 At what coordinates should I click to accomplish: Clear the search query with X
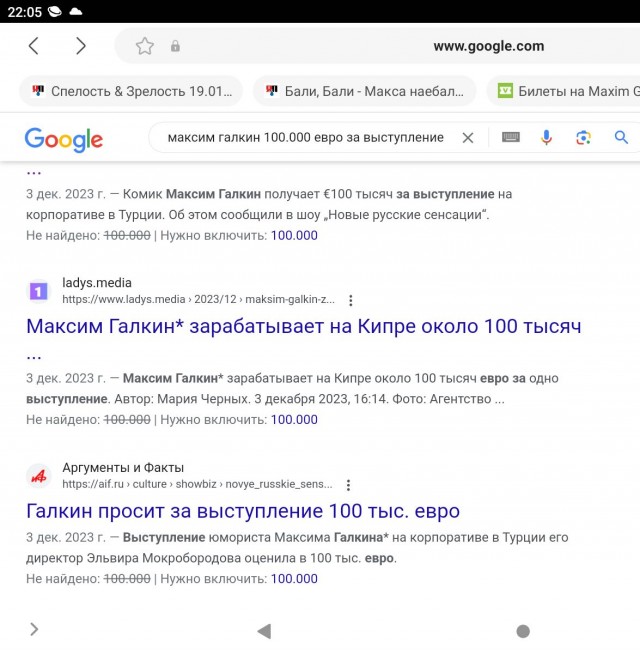[468, 138]
